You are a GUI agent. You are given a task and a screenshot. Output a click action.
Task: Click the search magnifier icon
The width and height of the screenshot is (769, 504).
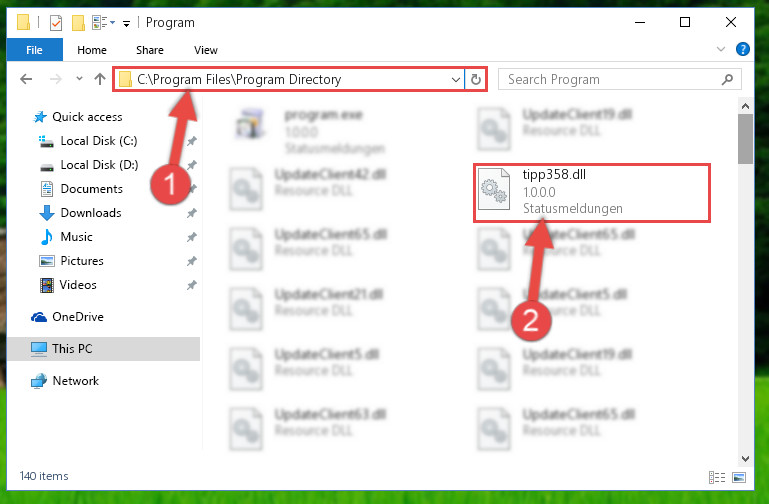point(727,79)
